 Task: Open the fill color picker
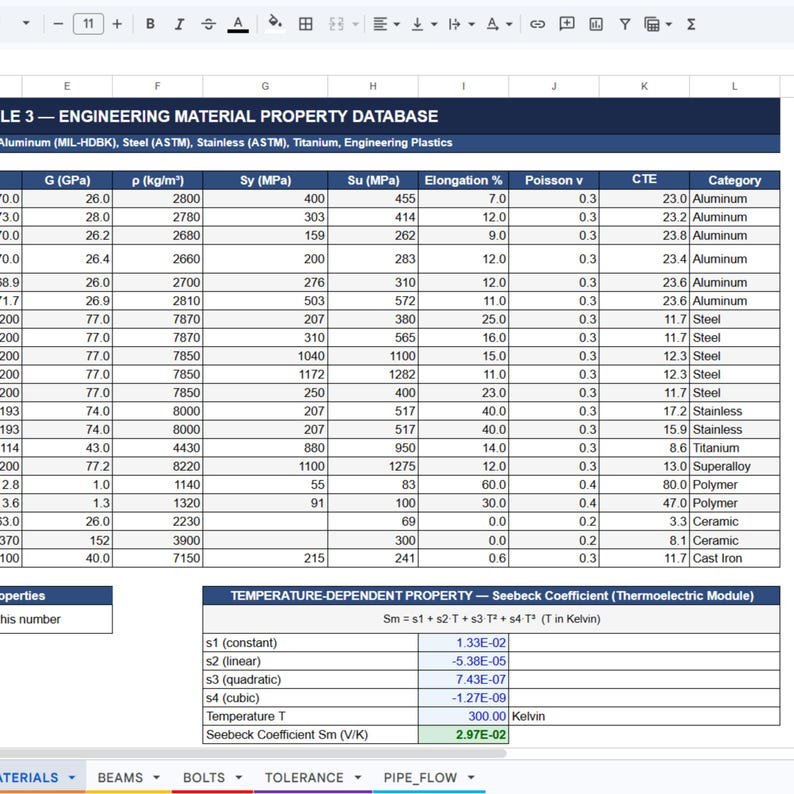coord(275,24)
